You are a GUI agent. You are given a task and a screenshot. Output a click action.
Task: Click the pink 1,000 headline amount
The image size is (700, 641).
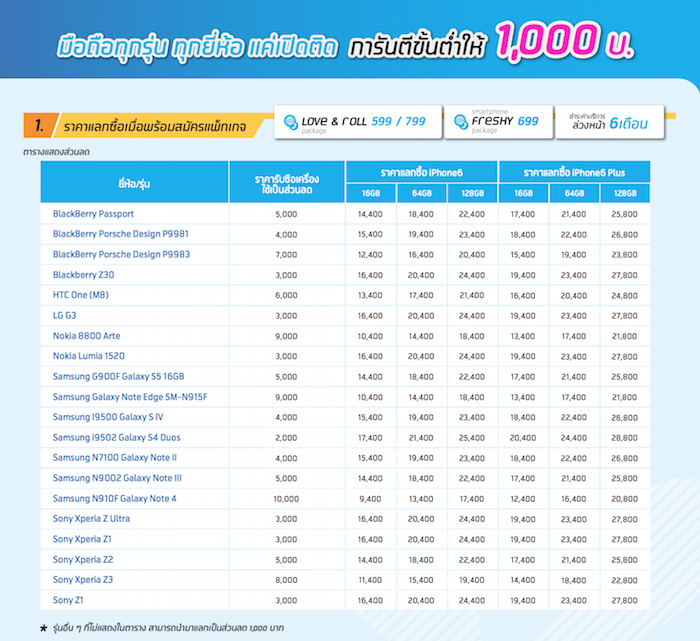click(x=546, y=41)
